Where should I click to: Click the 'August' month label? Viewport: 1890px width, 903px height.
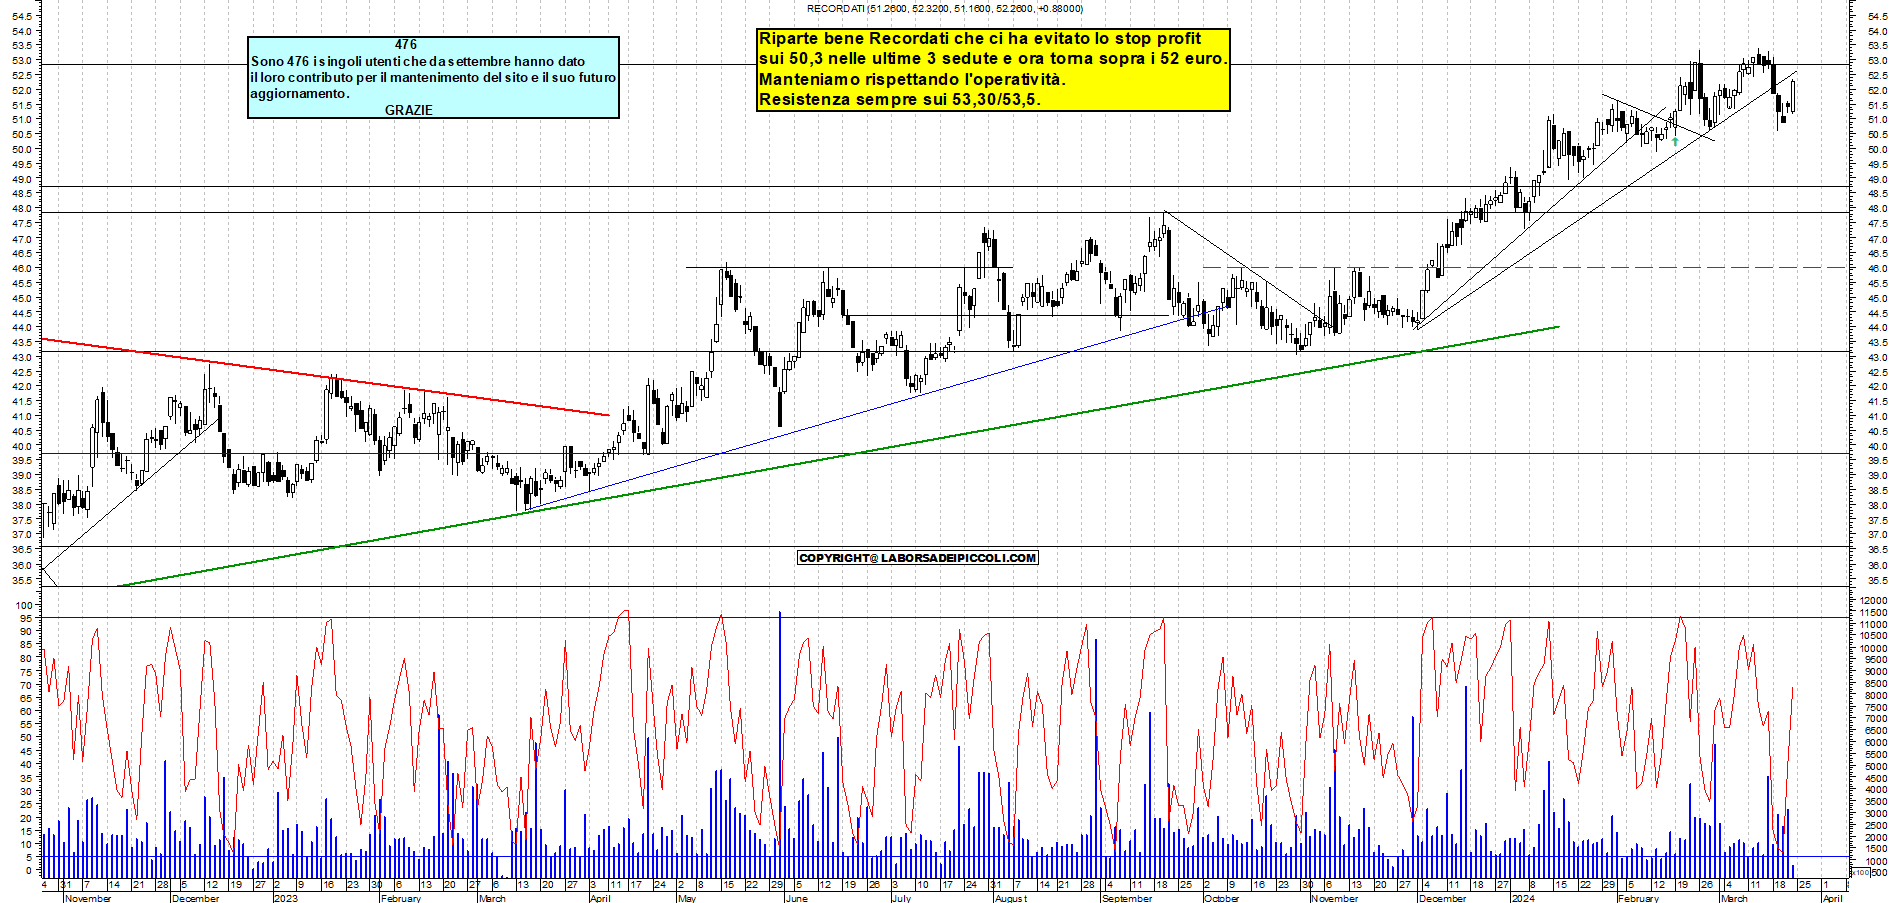pyautogui.click(x=1011, y=898)
